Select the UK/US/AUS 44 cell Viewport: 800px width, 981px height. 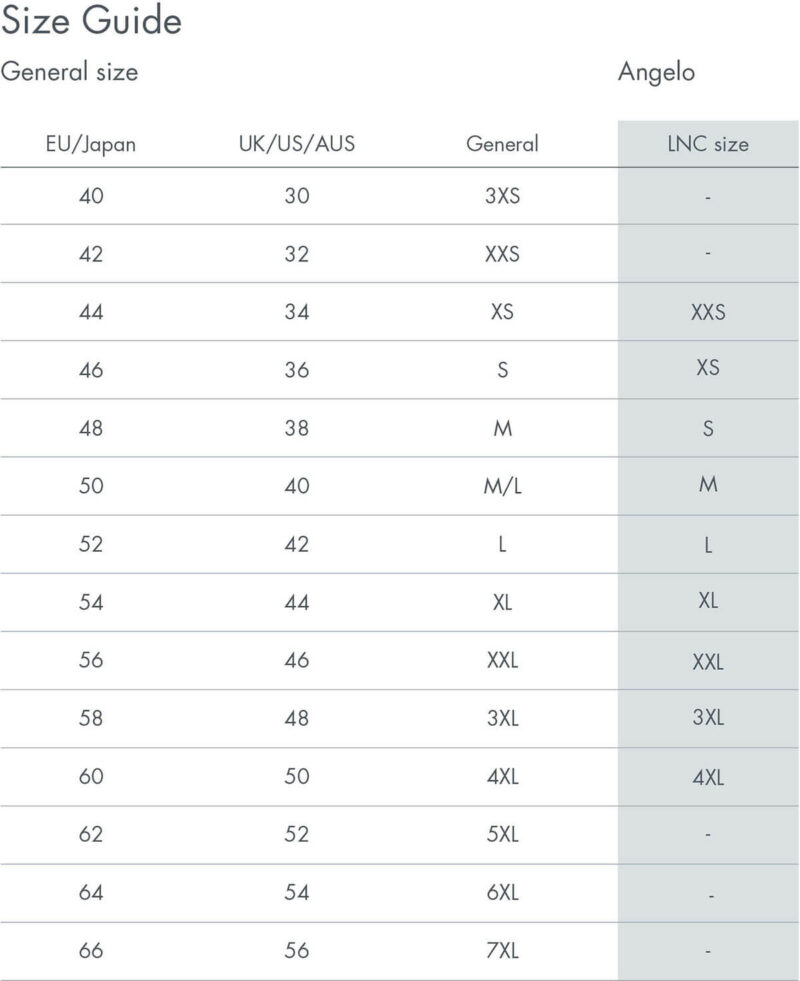(x=296, y=602)
